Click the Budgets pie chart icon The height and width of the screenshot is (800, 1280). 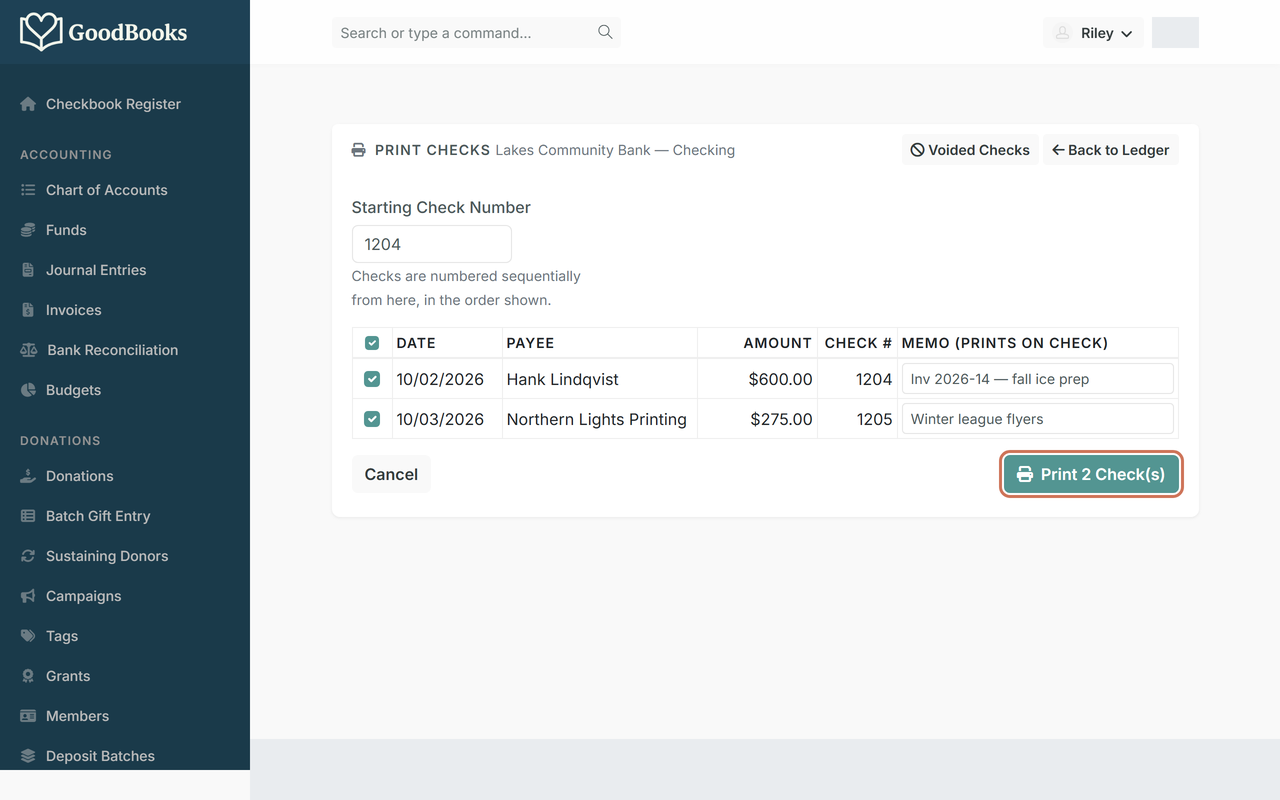(28, 390)
